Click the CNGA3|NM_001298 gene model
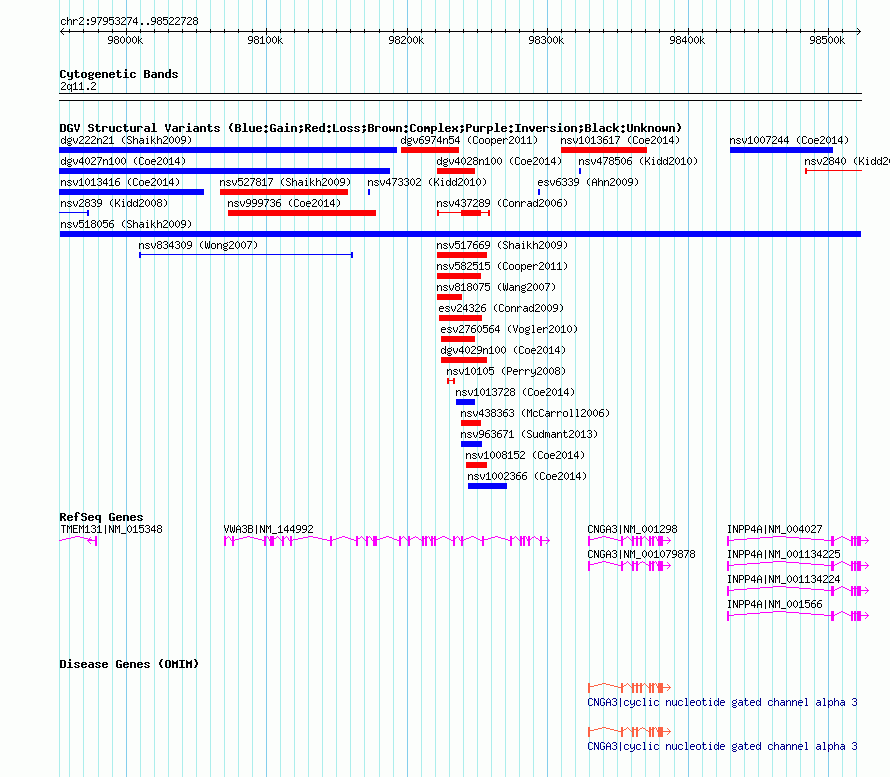The height and width of the screenshot is (777, 890). coord(629,541)
